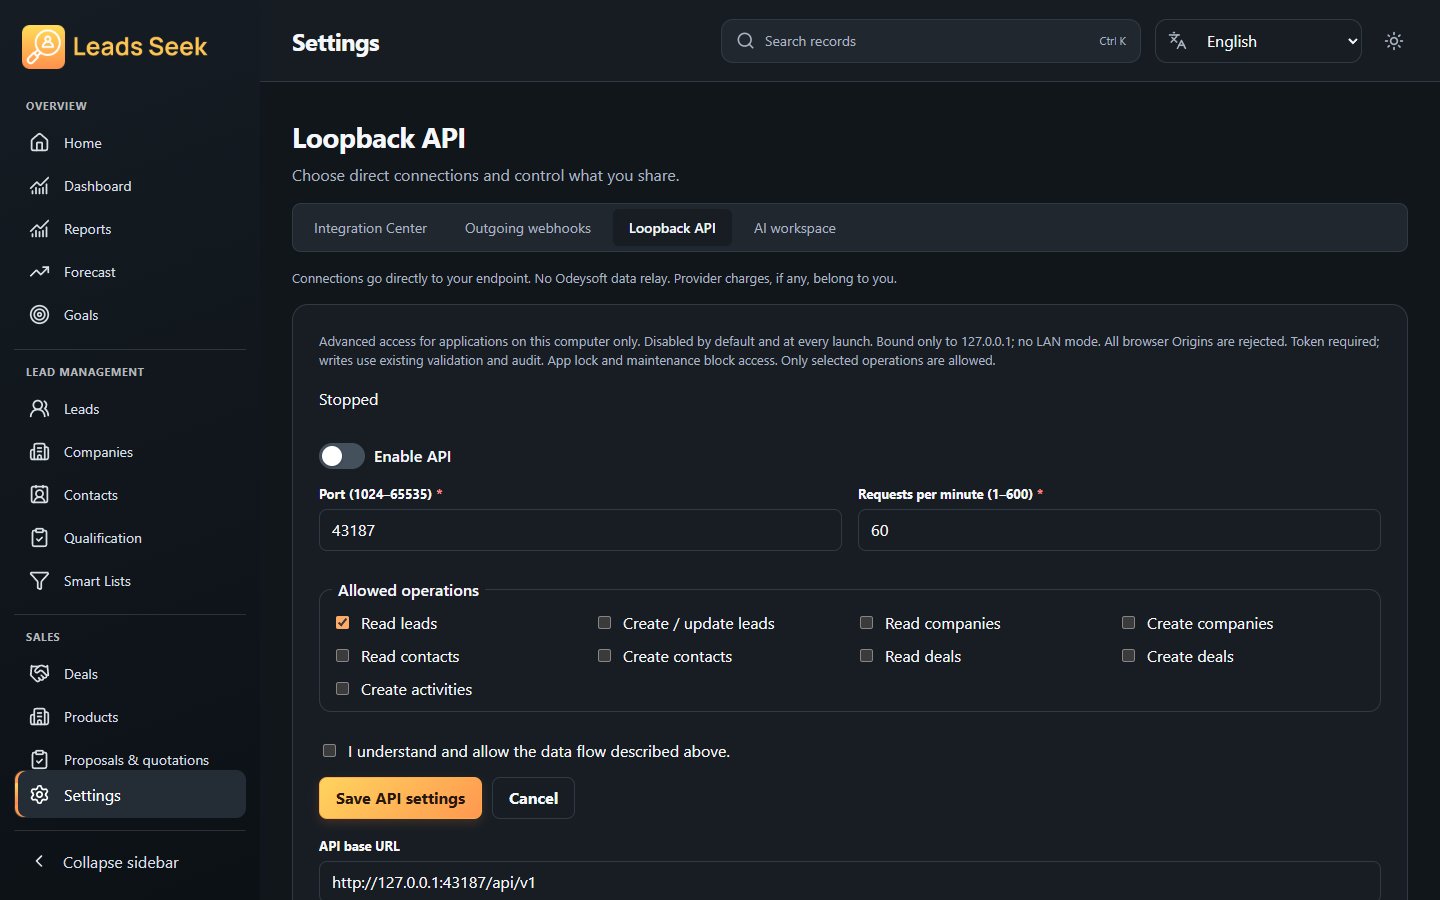Uncheck the Read leads checkbox
This screenshot has height=900, width=1440.
[343, 623]
